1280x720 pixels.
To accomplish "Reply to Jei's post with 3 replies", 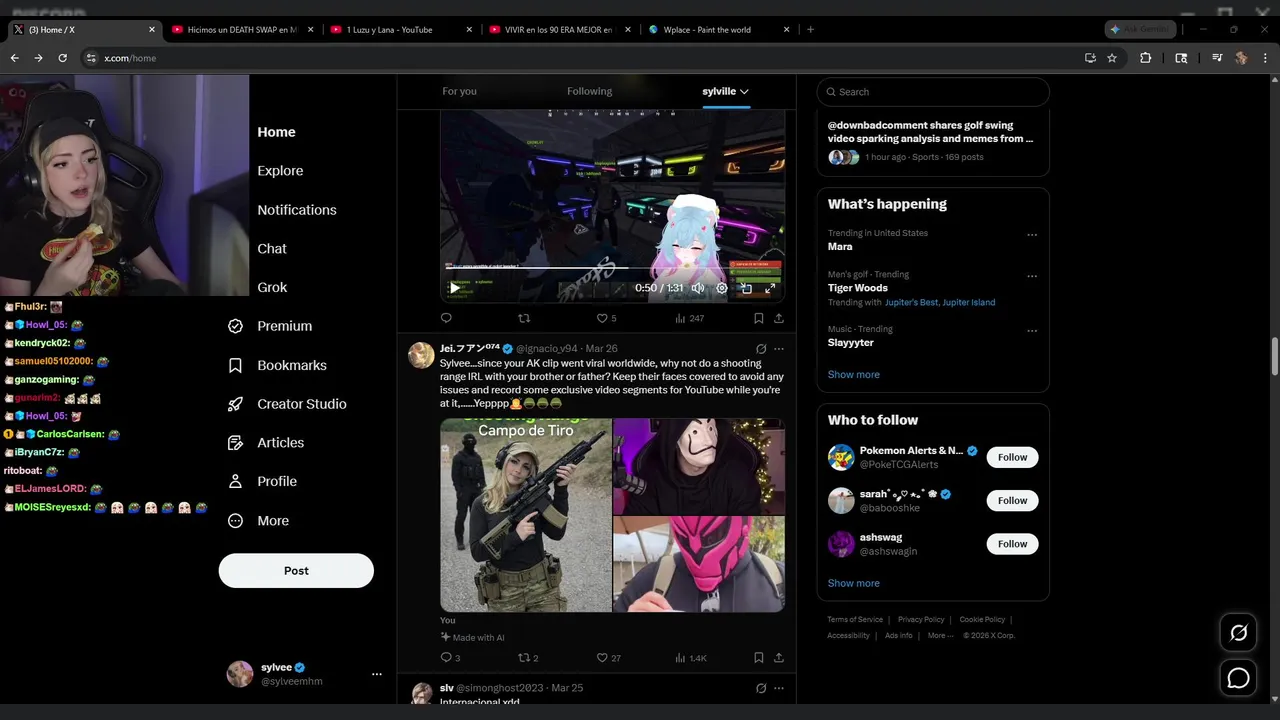I will pos(450,658).
